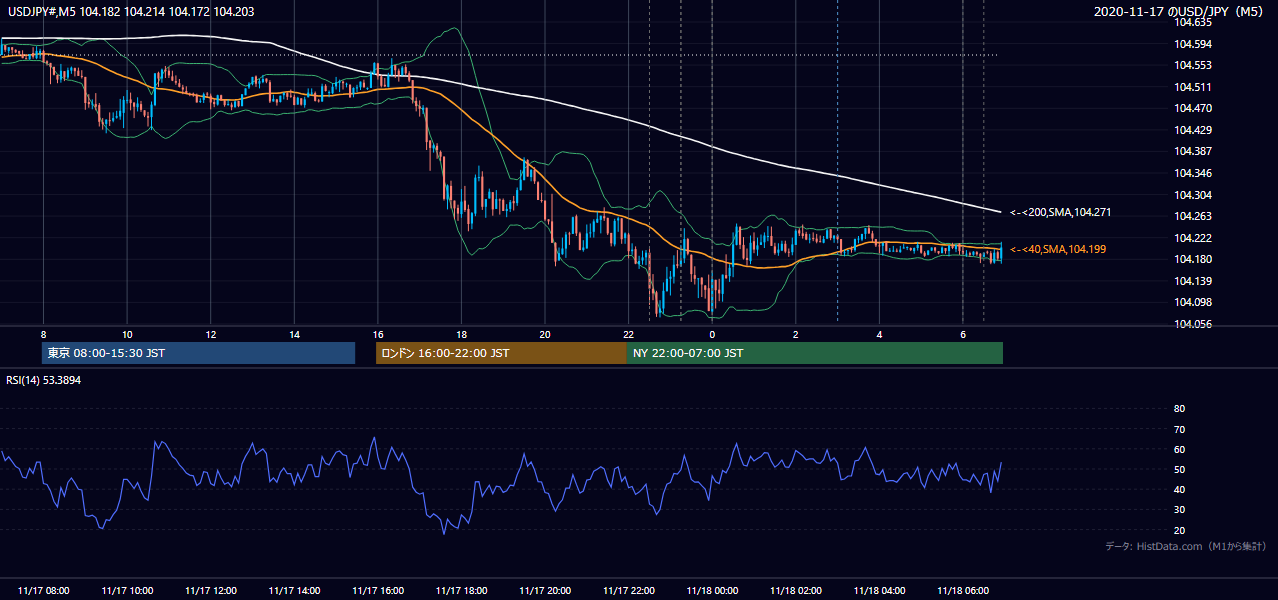Screen dimensions: 1278x600
Task: Click the 104.553 price axis label
Action: point(1194,65)
